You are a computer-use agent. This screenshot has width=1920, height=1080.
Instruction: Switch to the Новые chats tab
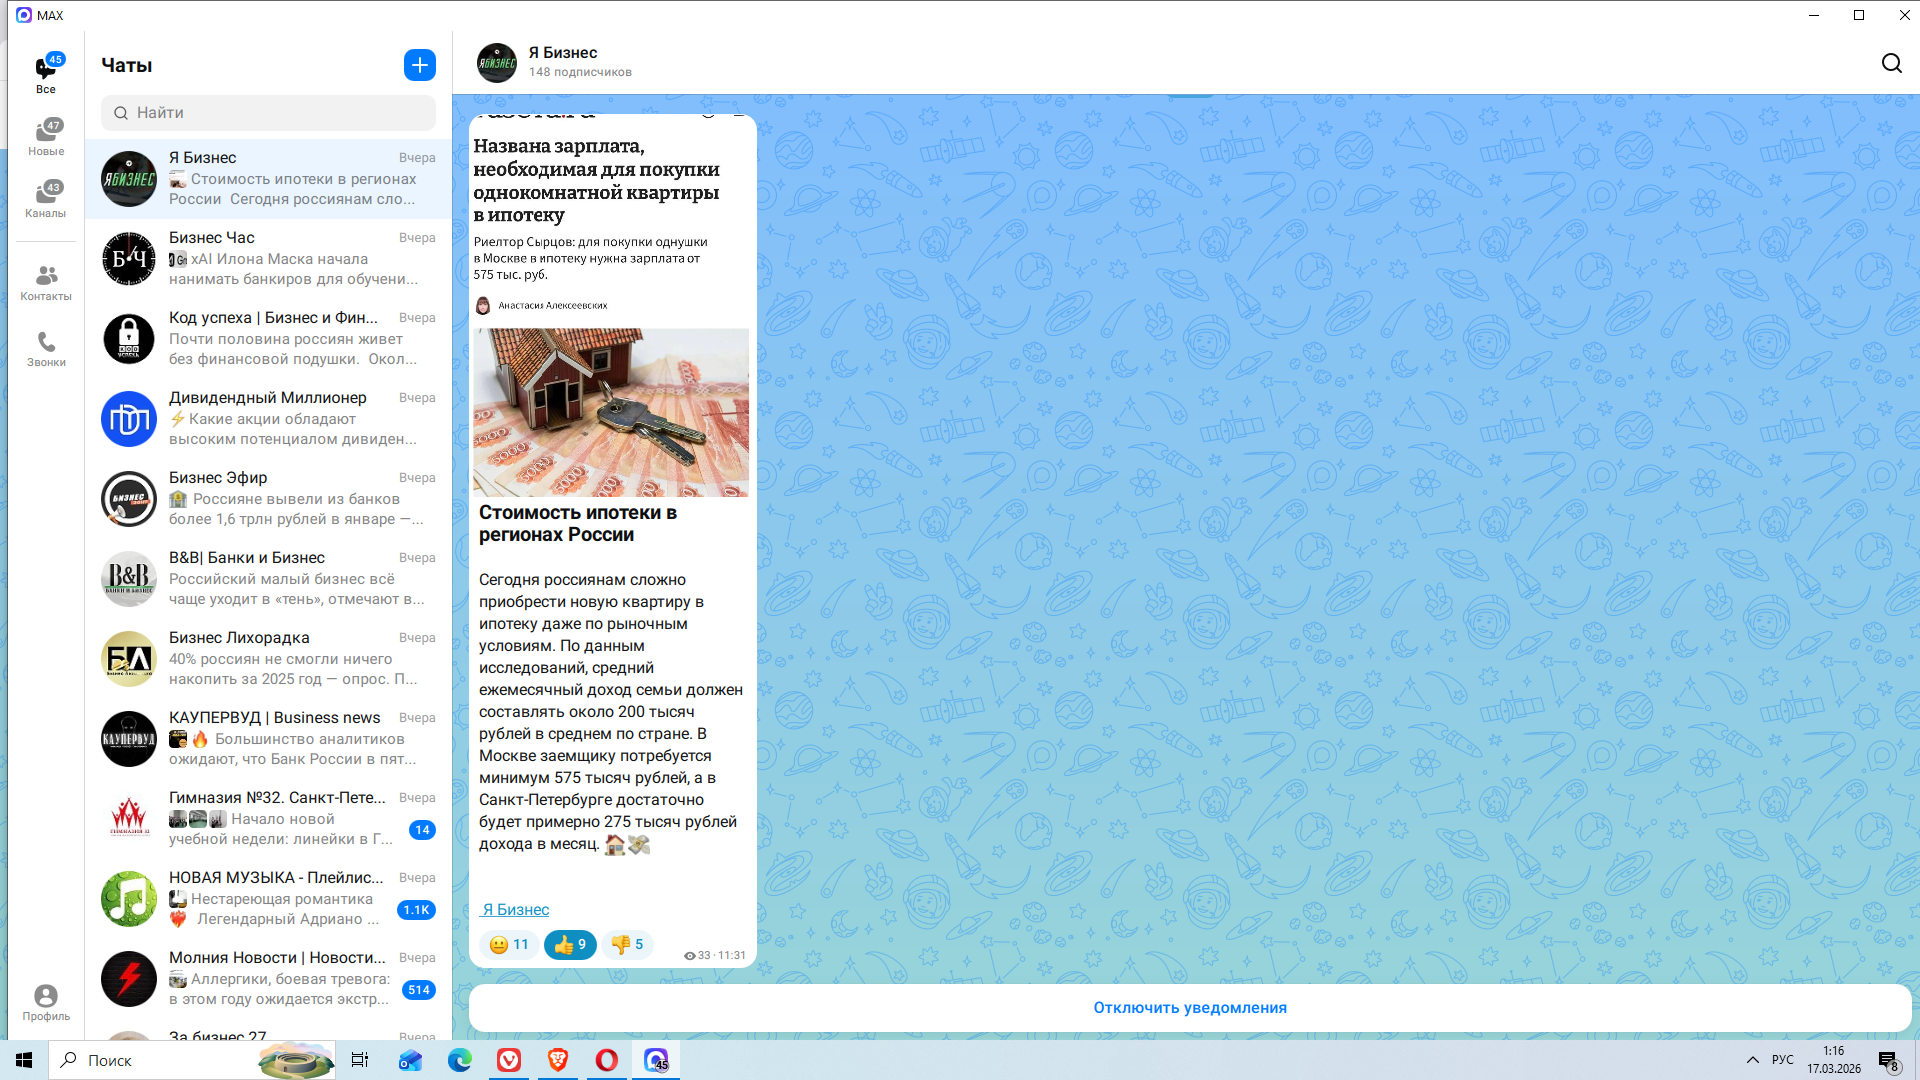coord(46,137)
